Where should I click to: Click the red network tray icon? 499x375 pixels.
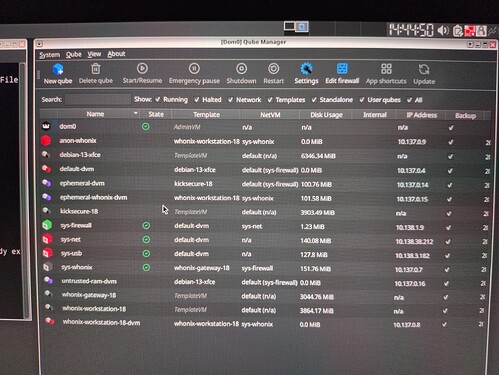click(x=469, y=31)
